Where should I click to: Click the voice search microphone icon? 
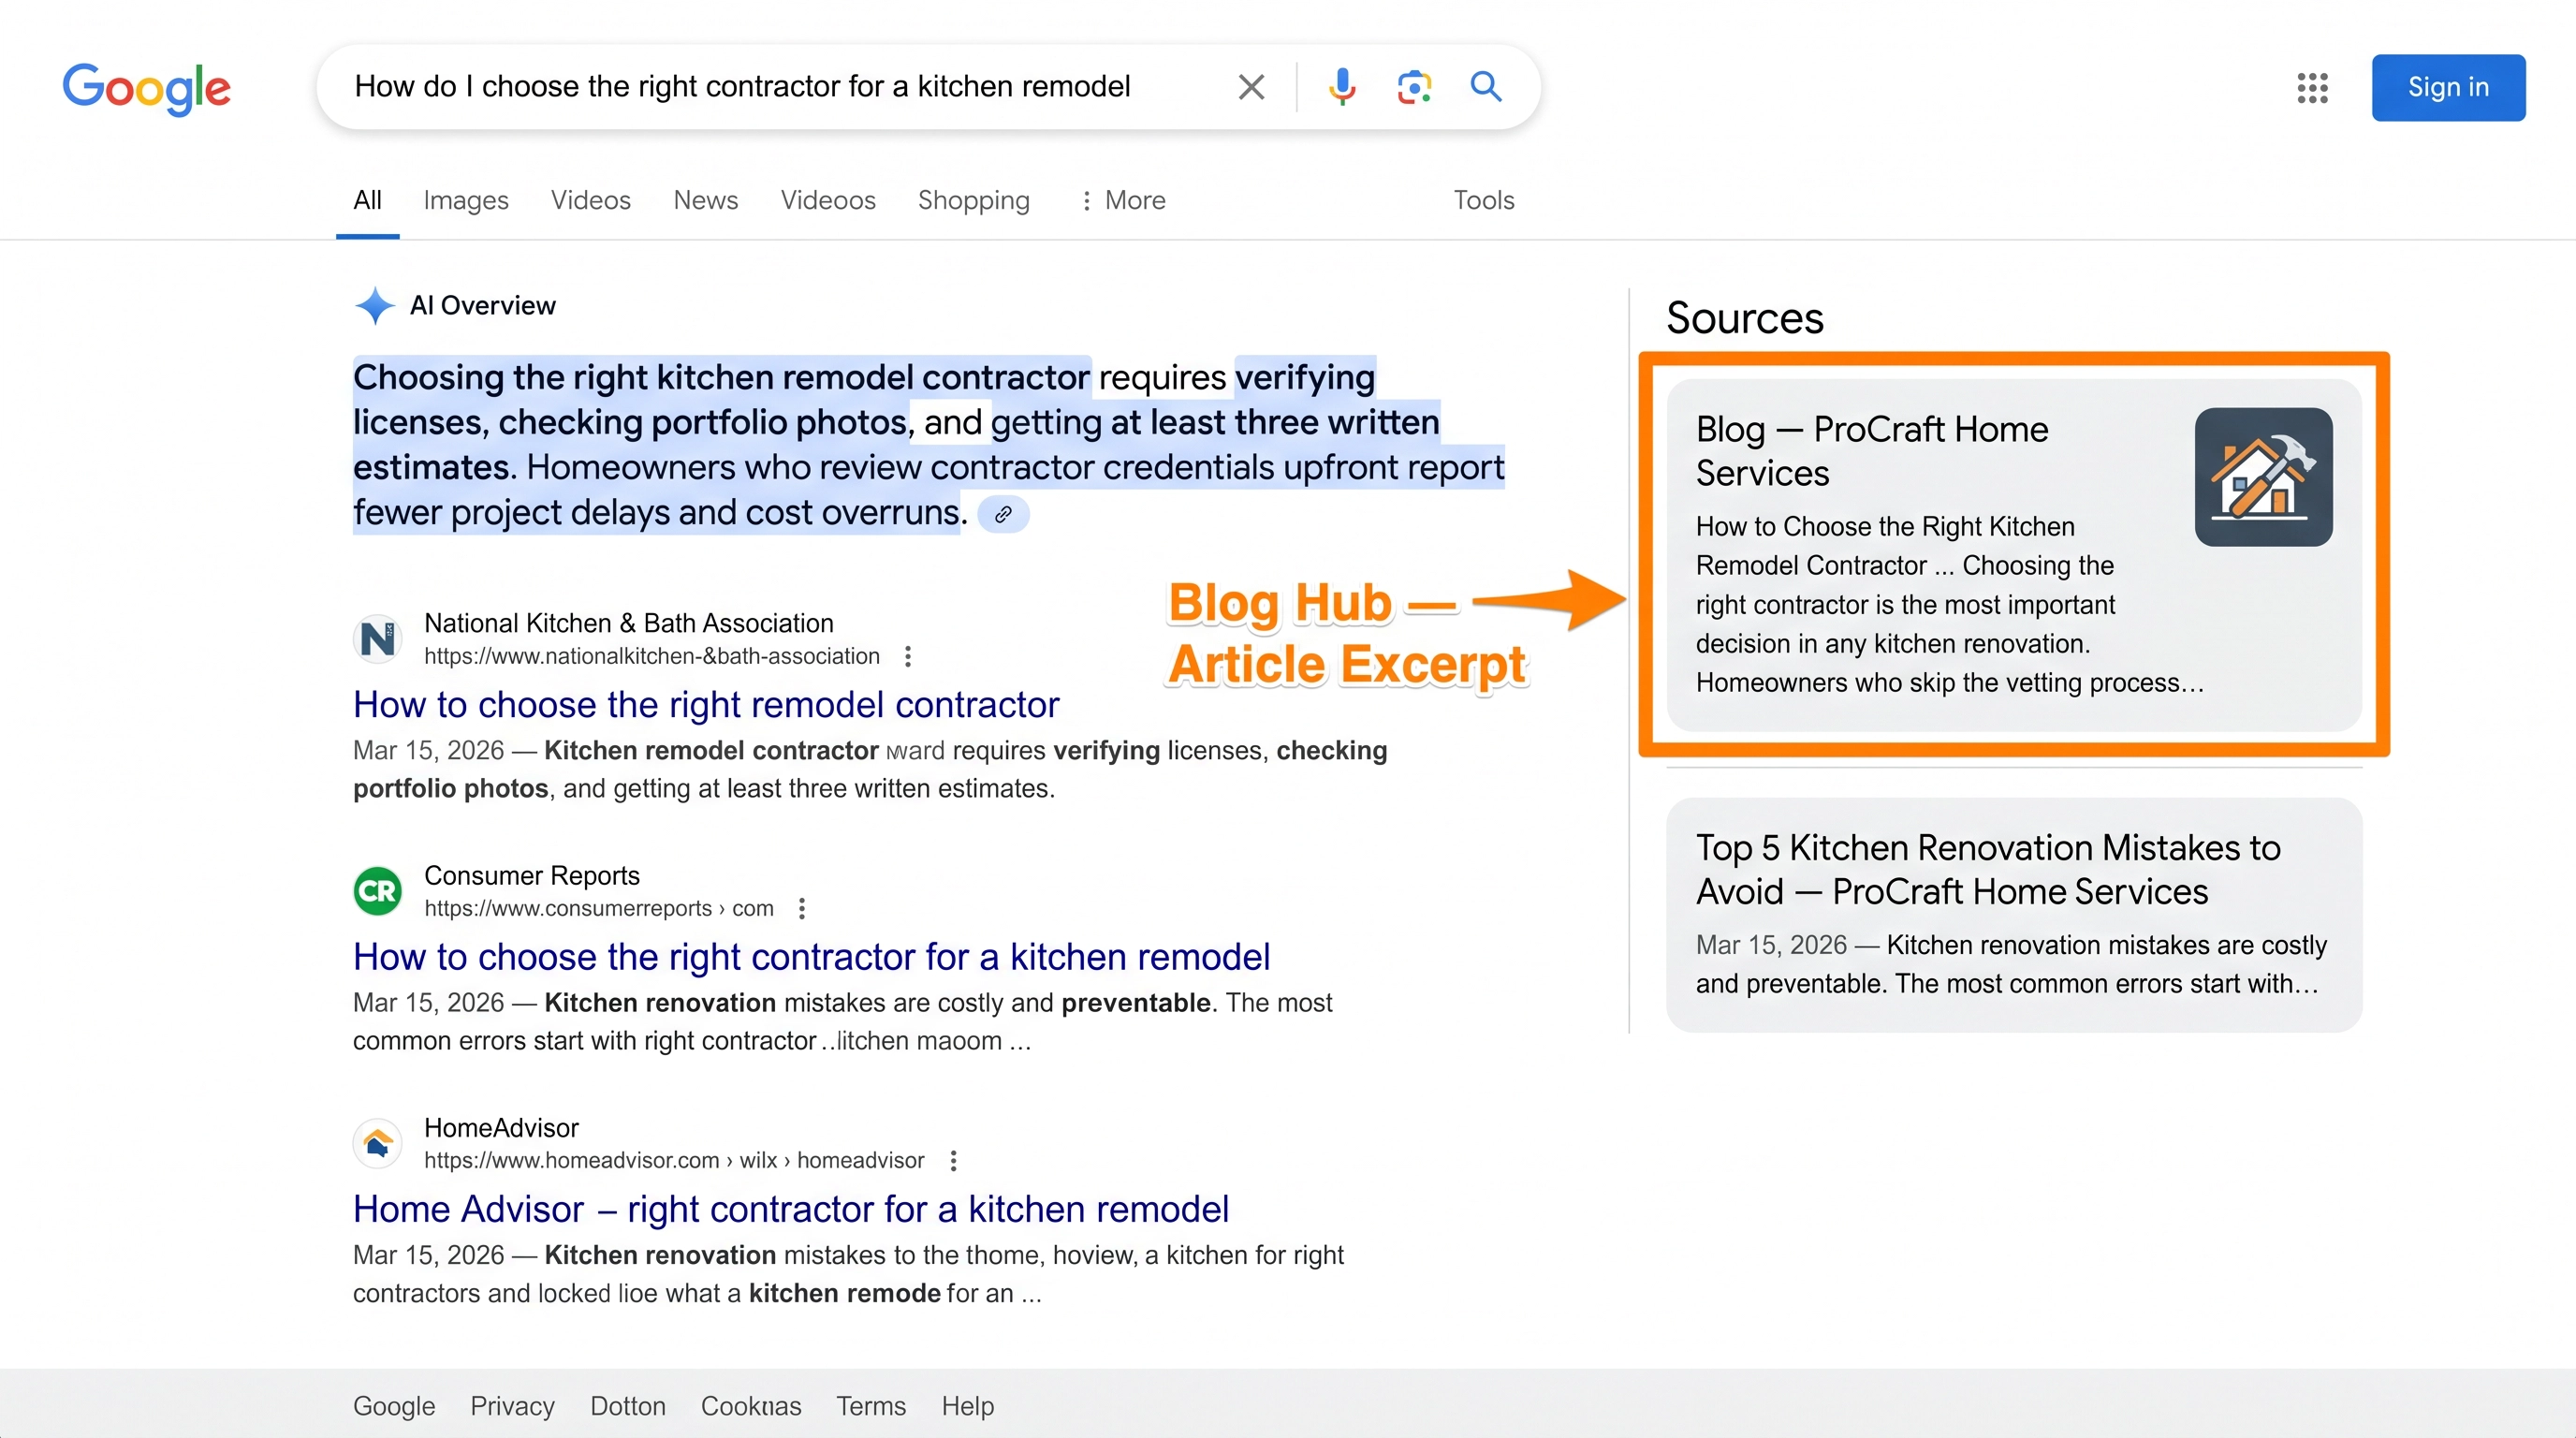point(1343,87)
